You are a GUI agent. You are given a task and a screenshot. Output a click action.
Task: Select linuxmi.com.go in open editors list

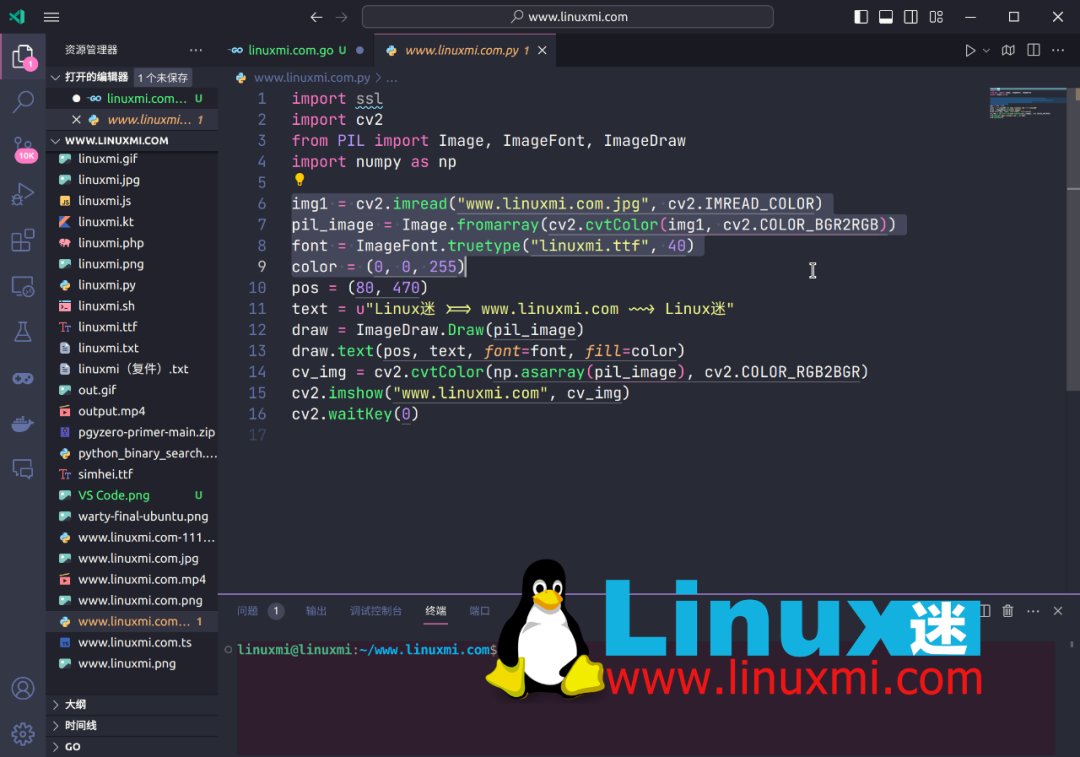pyautogui.click(x=132, y=98)
